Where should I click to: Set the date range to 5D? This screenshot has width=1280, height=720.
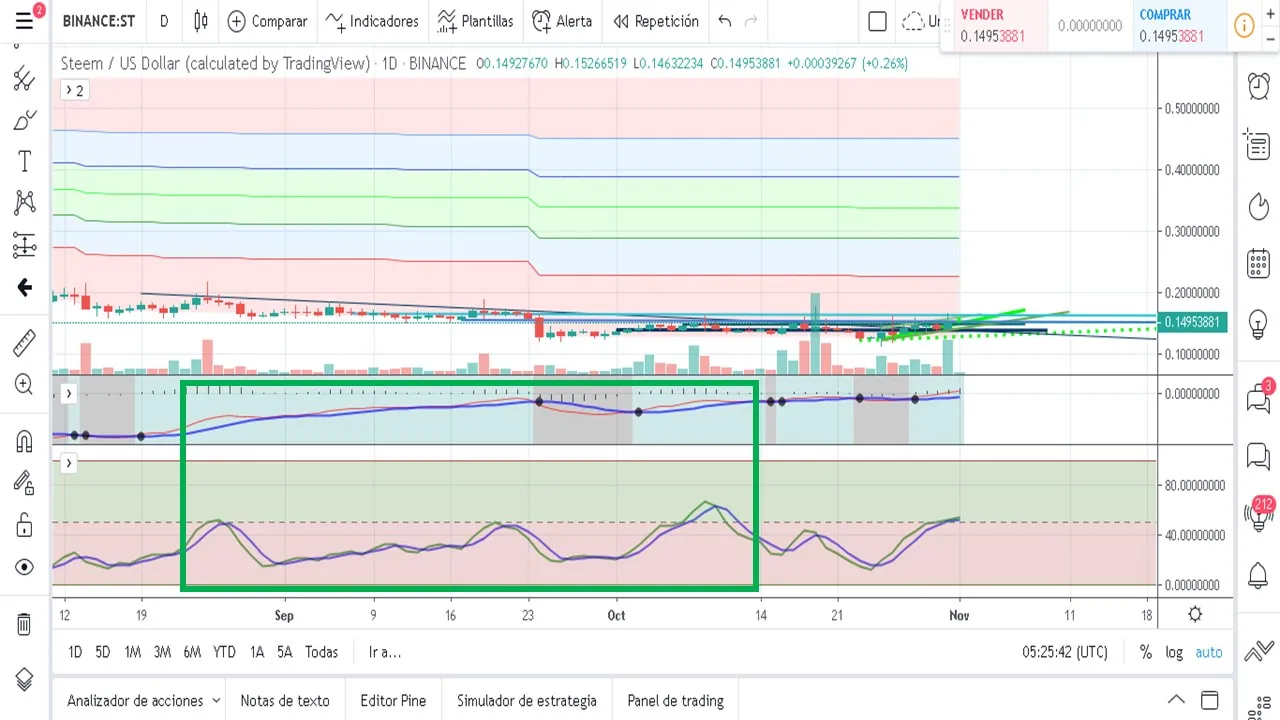tap(103, 652)
